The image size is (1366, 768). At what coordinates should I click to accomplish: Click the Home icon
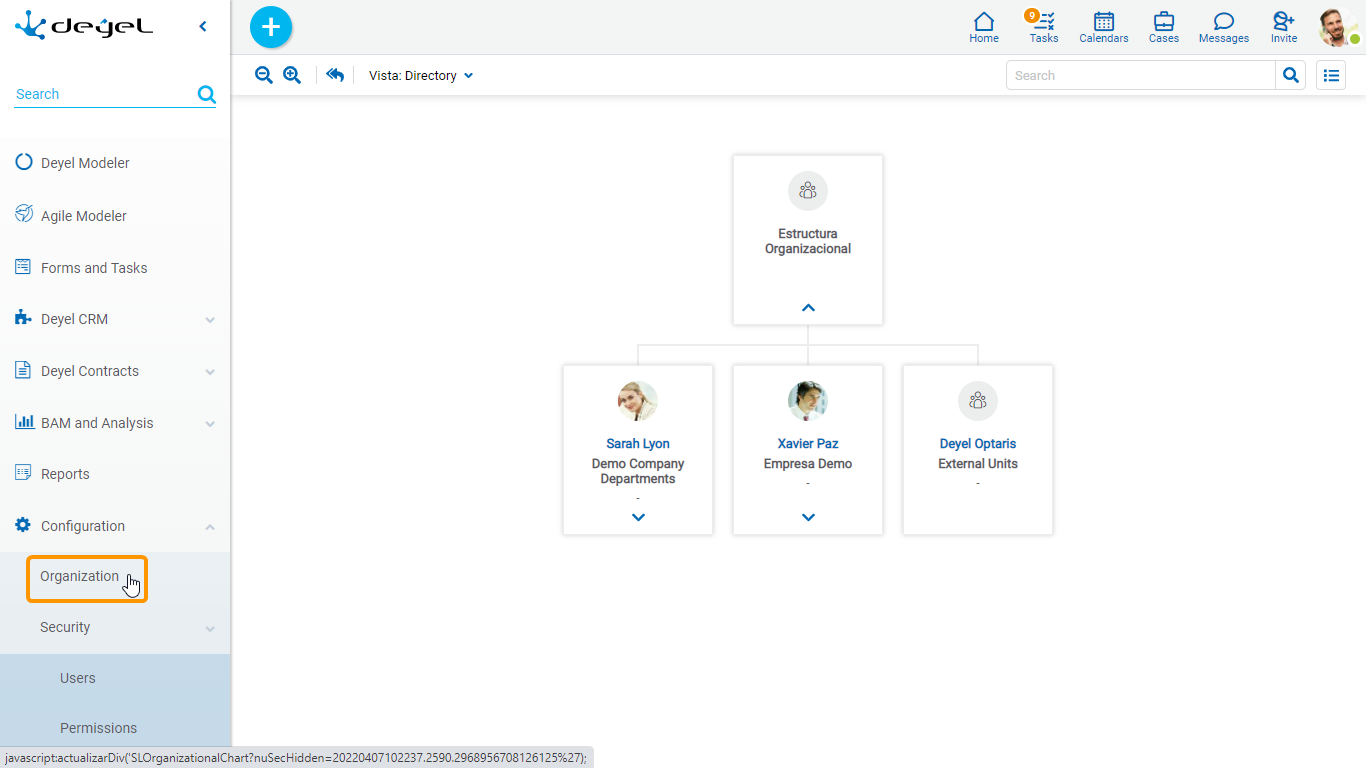point(983,27)
